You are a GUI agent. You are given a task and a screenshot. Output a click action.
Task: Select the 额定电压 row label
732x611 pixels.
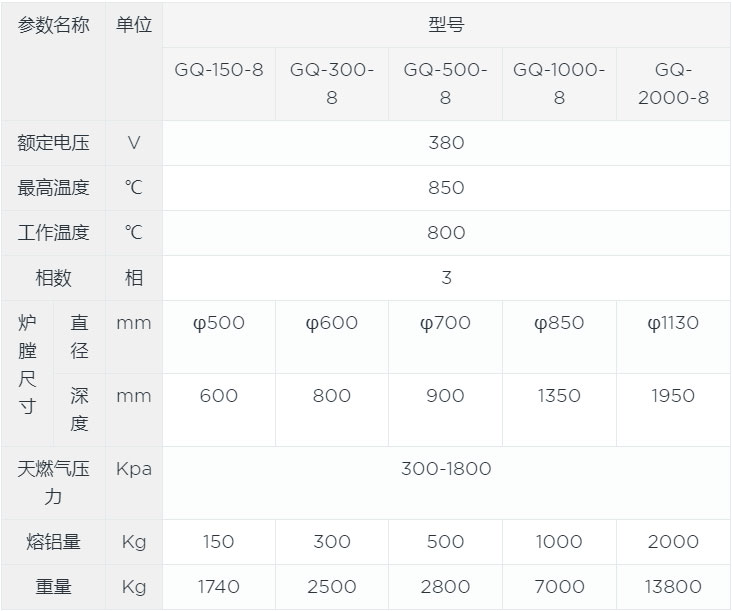(x=54, y=143)
